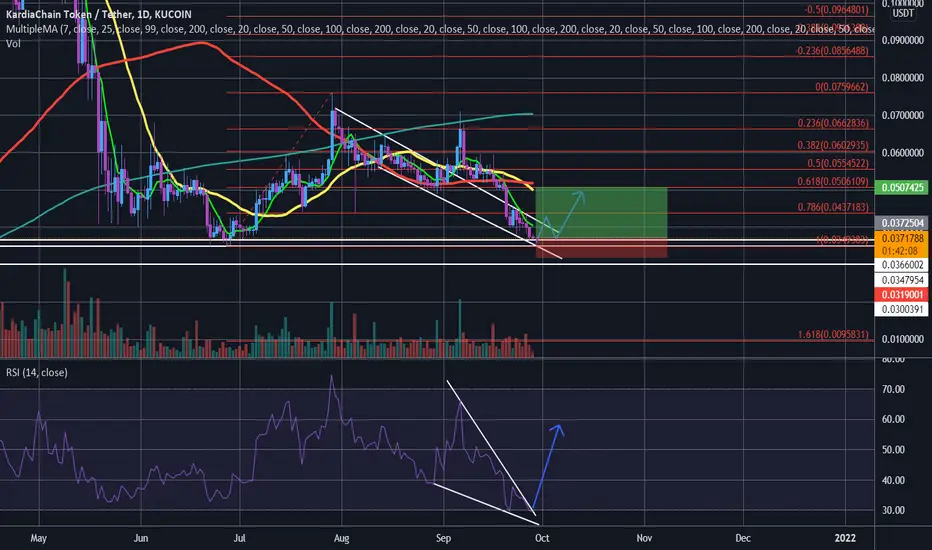Select the 0.5(0.0554522) Fibonacci level label
This screenshot has height=550, width=932.
click(x=838, y=163)
